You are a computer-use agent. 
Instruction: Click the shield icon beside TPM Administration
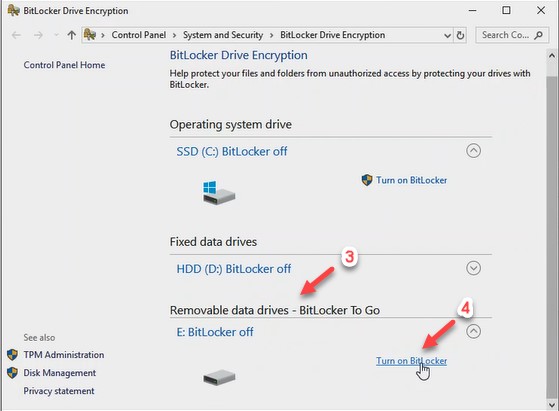(x=12, y=355)
